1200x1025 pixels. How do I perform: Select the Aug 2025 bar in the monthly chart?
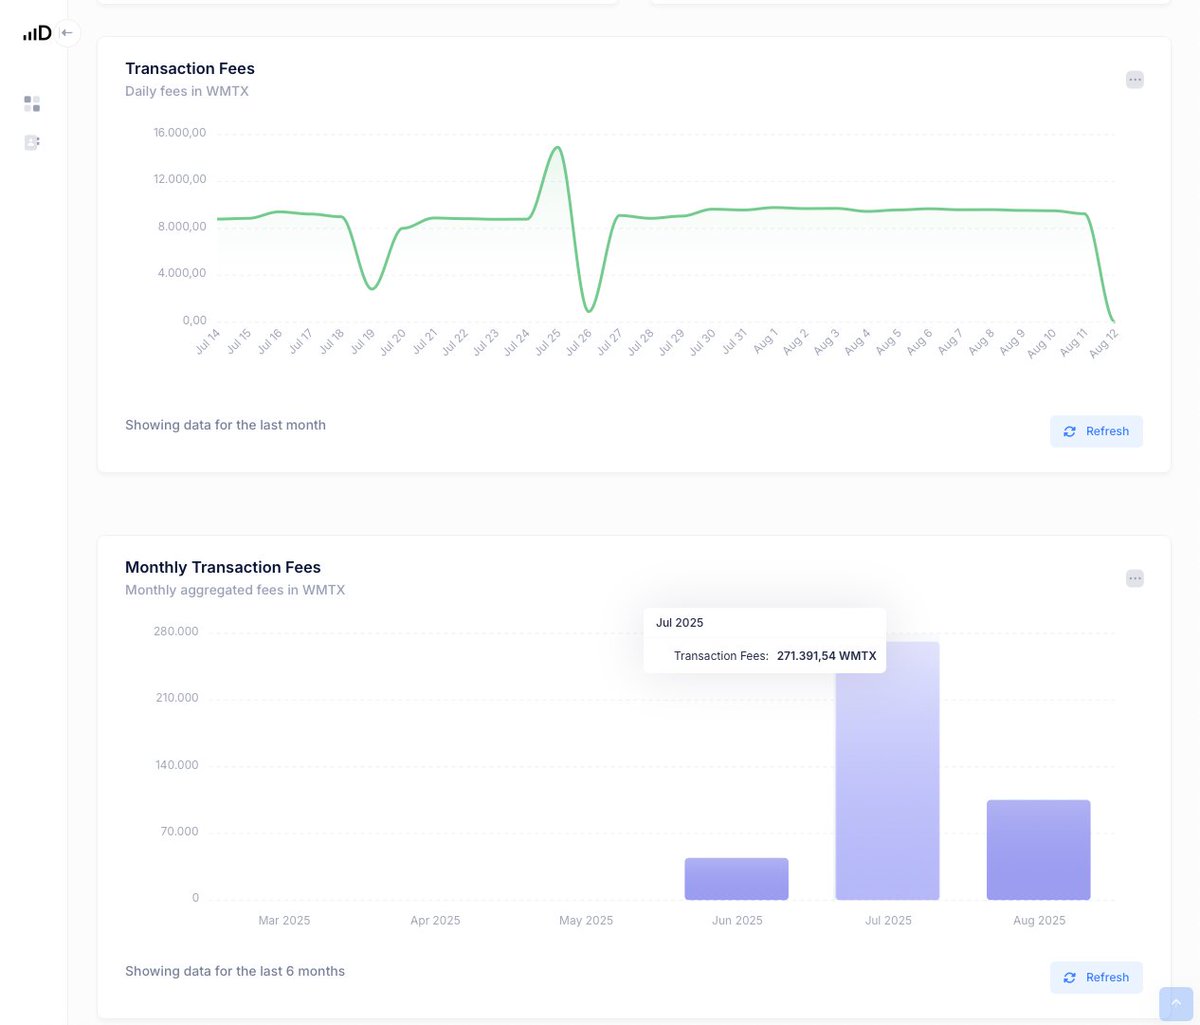(x=1038, y=849)
